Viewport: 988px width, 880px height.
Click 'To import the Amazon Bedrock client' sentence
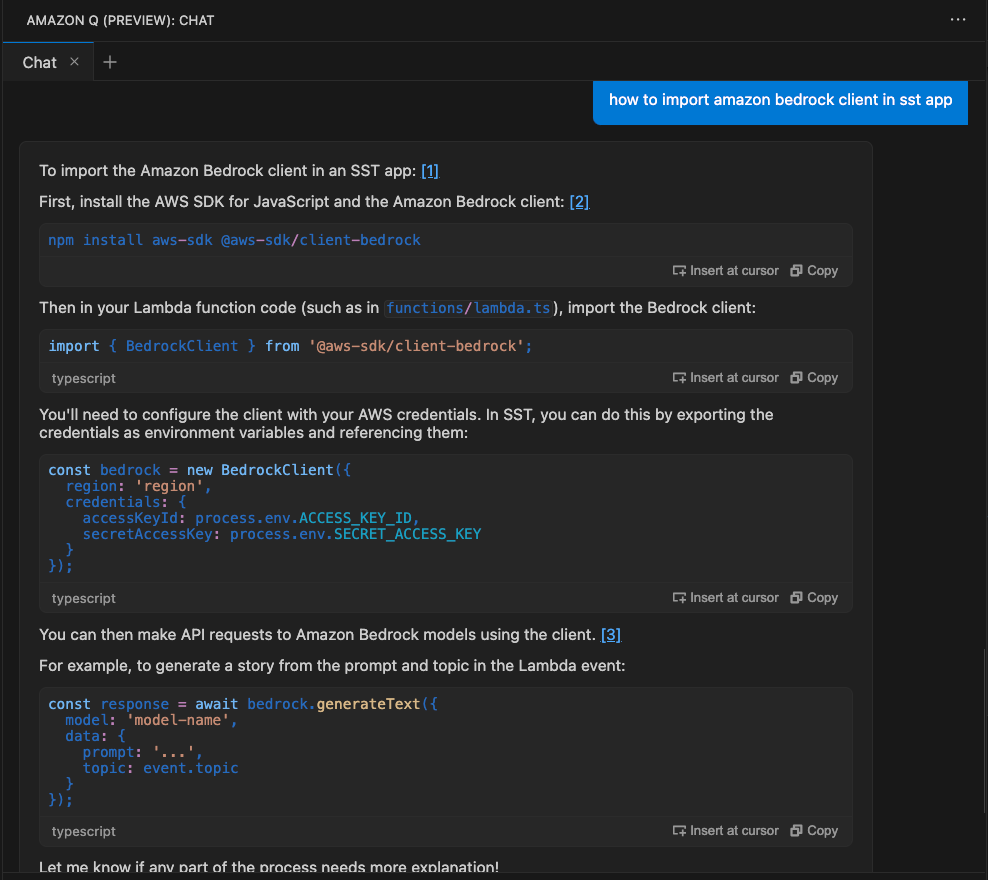tap(227, 171)
